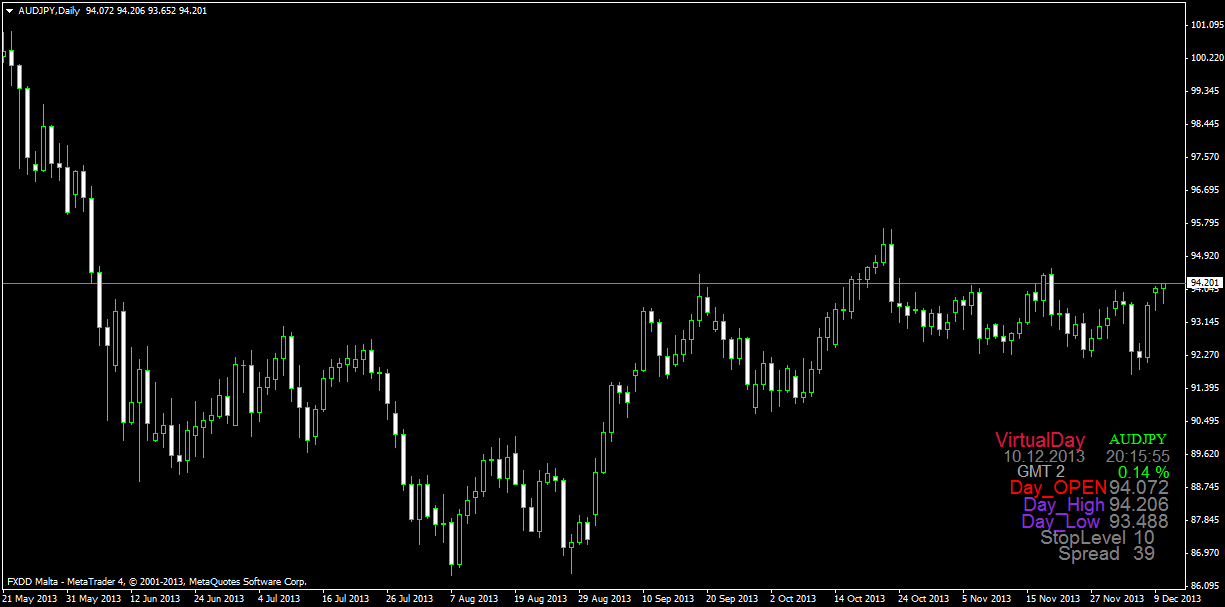The width and height of the screenshot is (1225, 607).
Task: Select the Spread 39 text
Action: point(1106,553)
